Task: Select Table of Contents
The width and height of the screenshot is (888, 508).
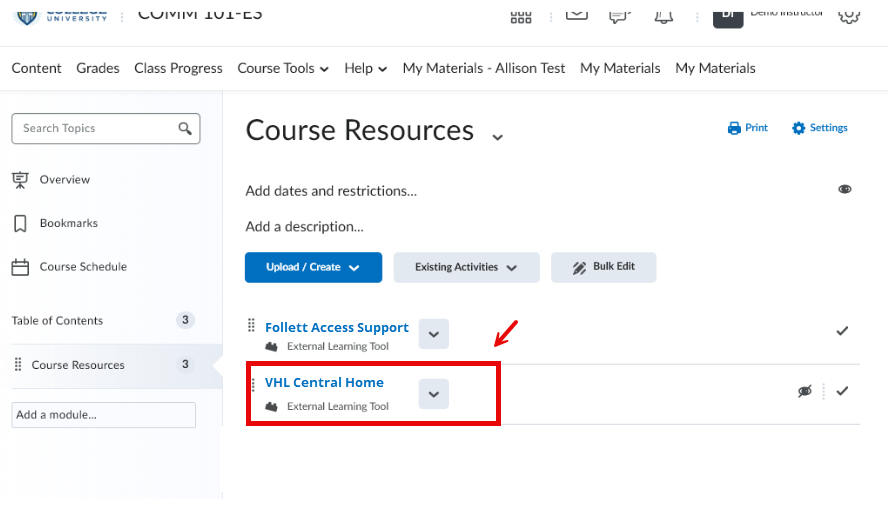Action: coord(57,321)
